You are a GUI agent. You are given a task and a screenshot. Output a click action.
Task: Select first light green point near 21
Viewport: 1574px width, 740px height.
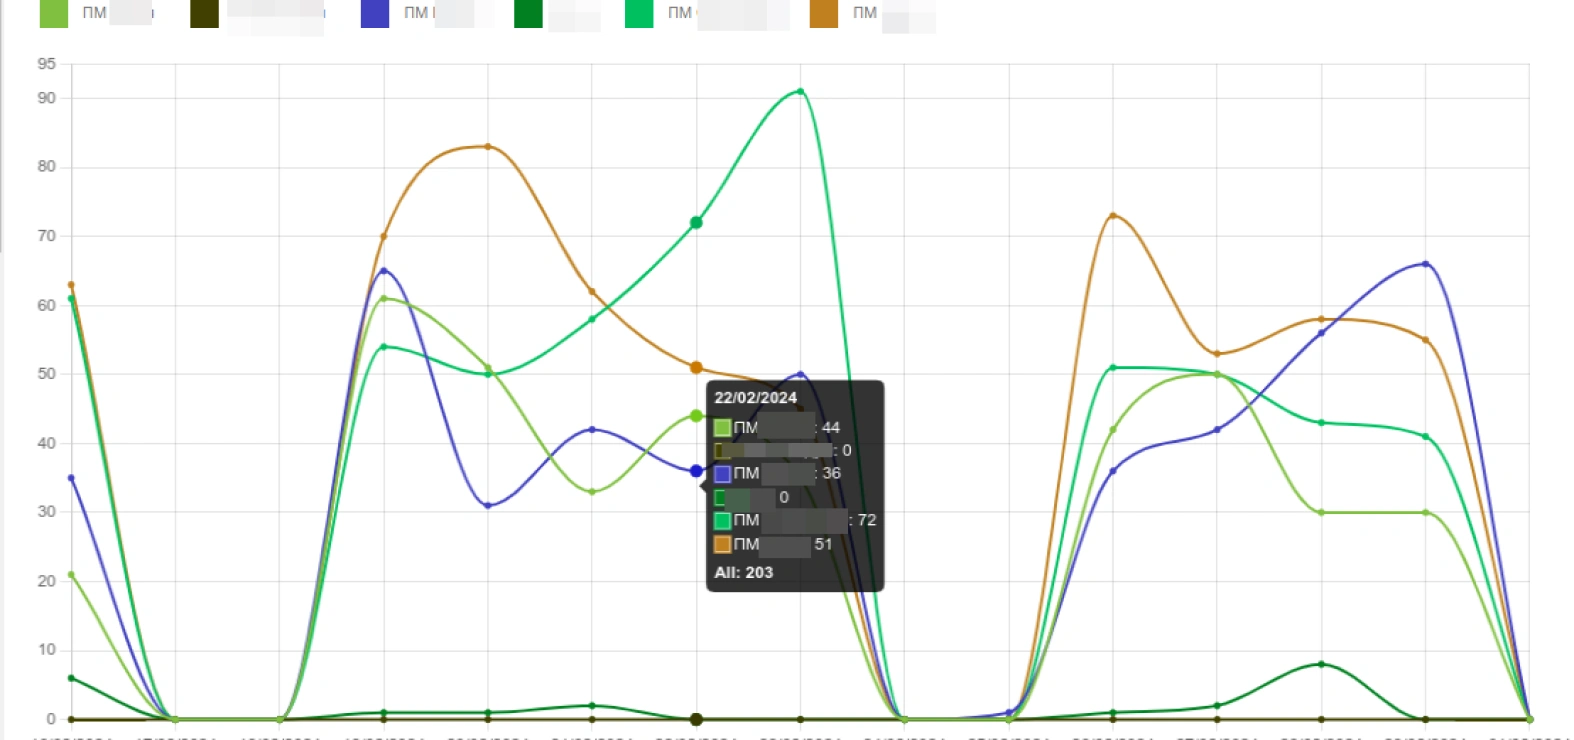click(71, 575)
